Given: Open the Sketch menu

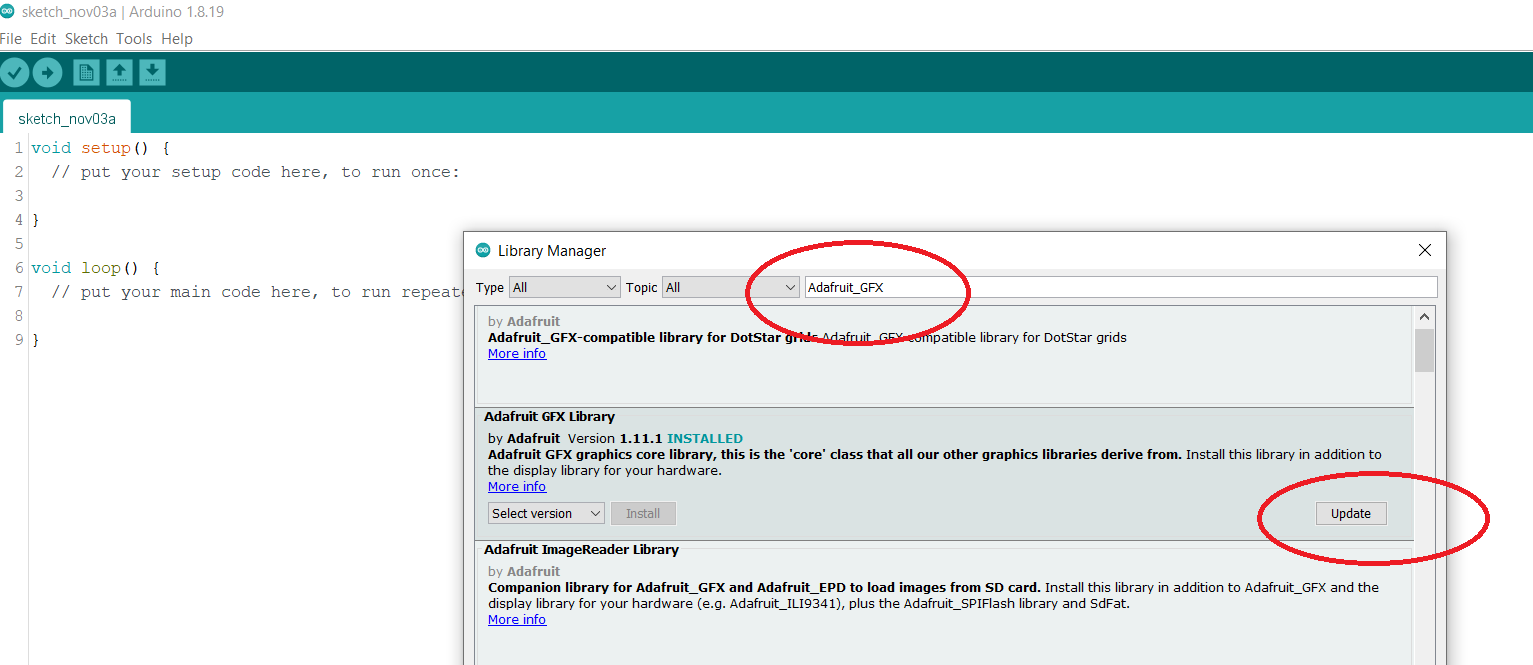Looking at the screenshot, I should coord(86,38).
